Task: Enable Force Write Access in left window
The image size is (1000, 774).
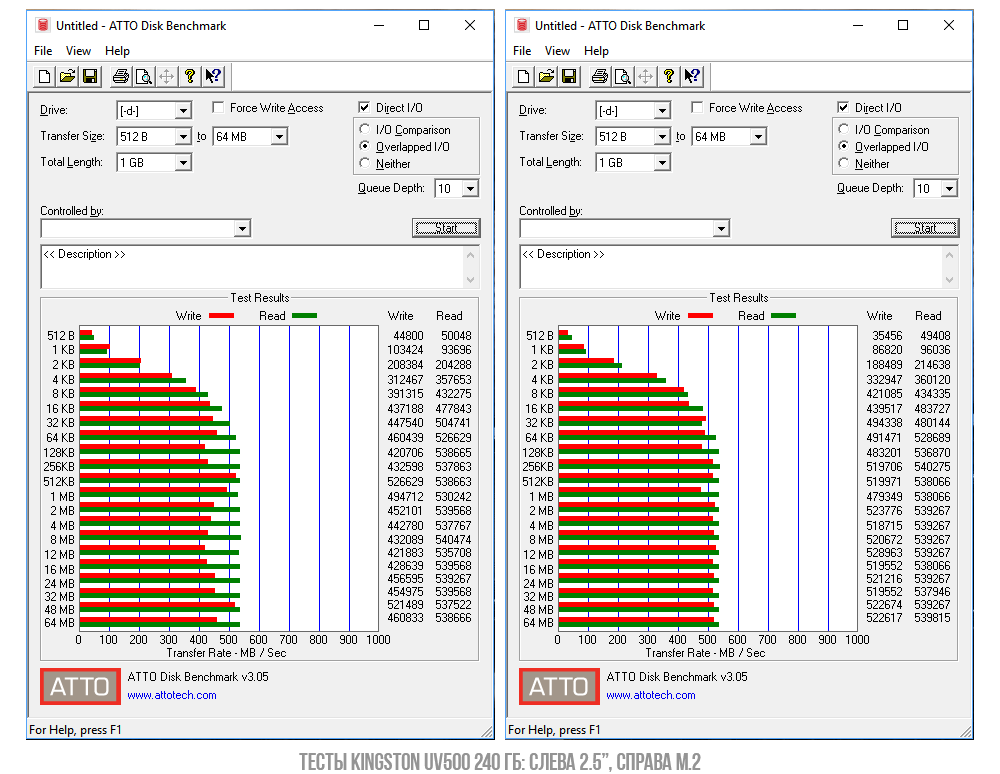Action: [218, 108]
